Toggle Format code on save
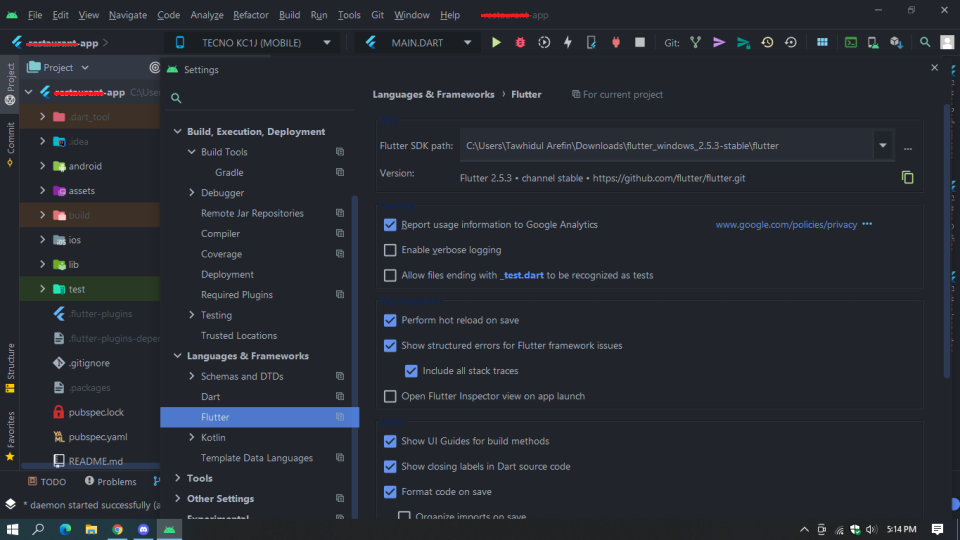The image size is (960, 540). click(x=390, y=492)
